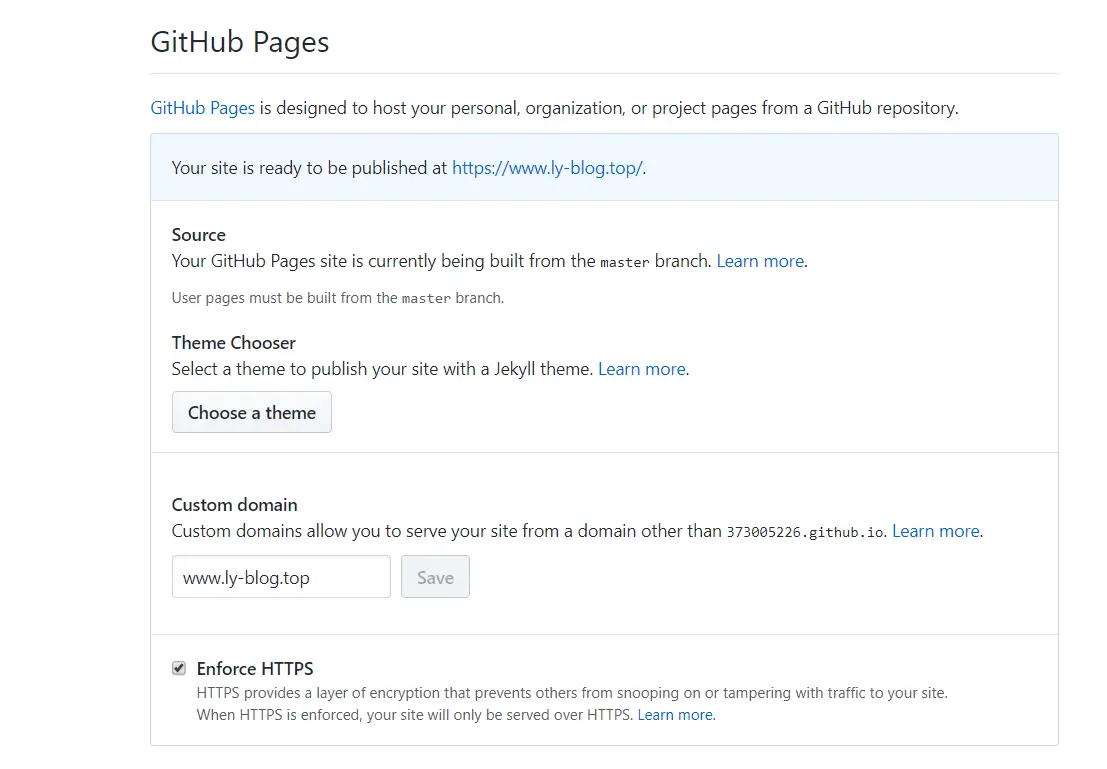Click the 373005226.github.io domain text
The width and height of the screenshot is (1107, 769).
pyautogui.click(x=806, y=532)
